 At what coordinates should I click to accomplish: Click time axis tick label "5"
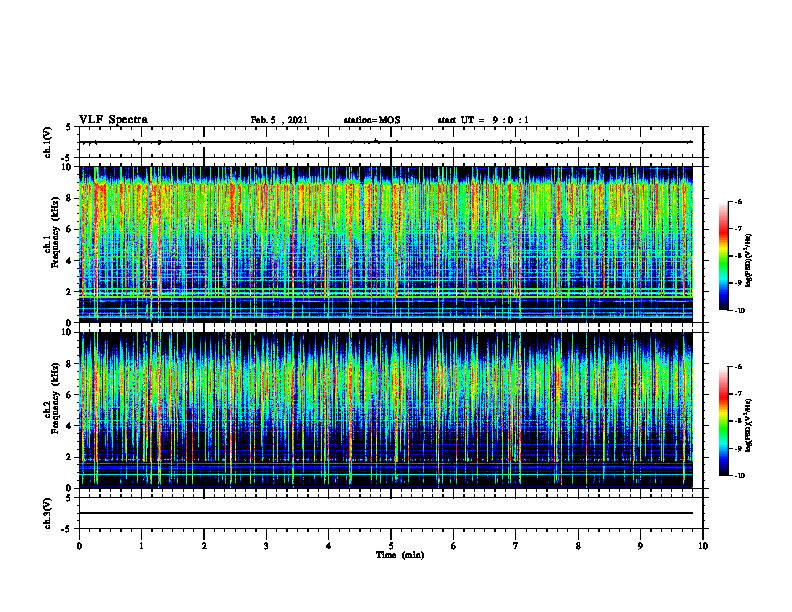pos(391,546)
